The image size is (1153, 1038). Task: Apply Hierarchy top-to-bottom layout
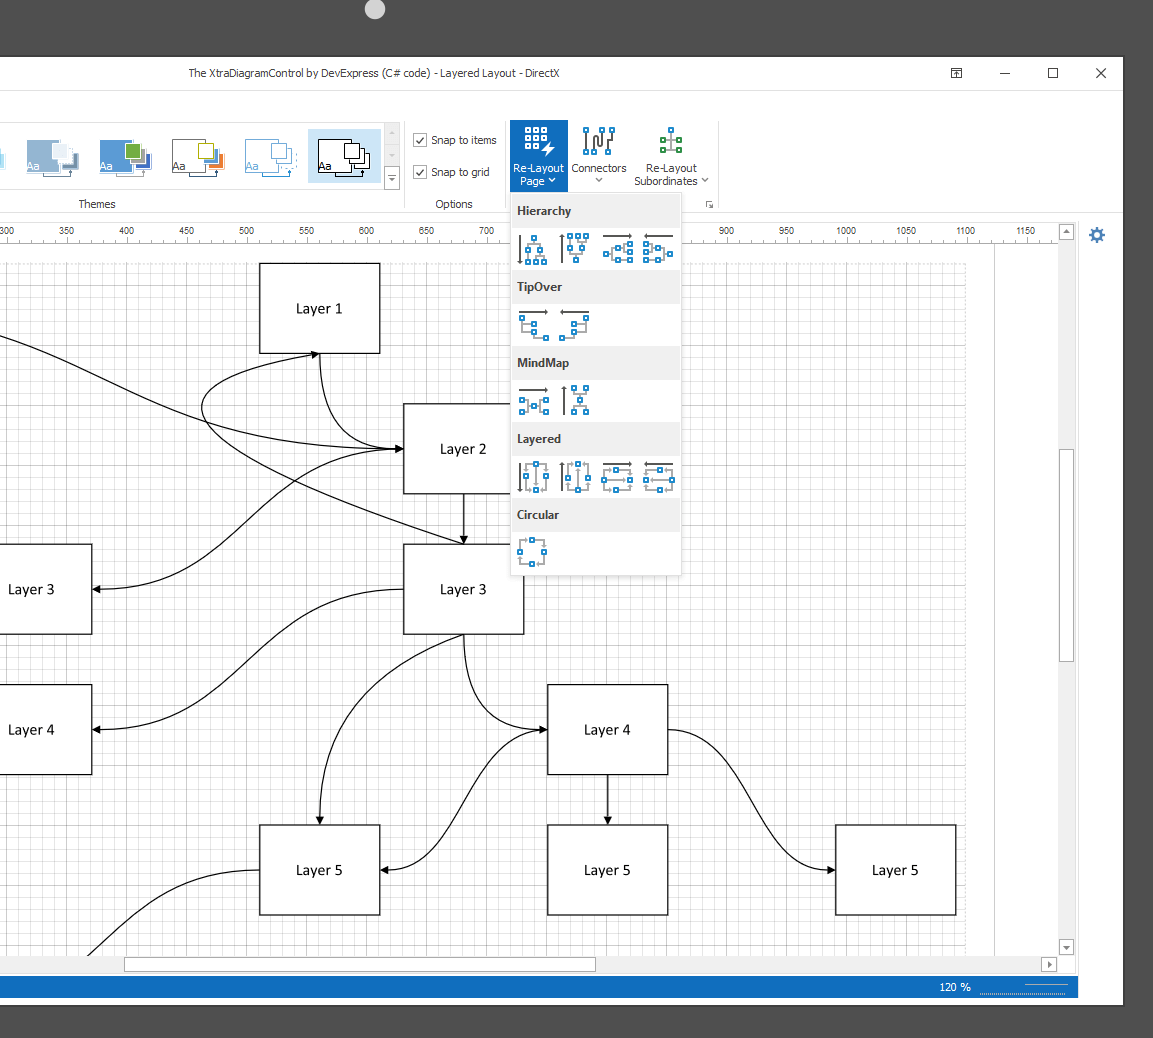(x=532, y=250)
